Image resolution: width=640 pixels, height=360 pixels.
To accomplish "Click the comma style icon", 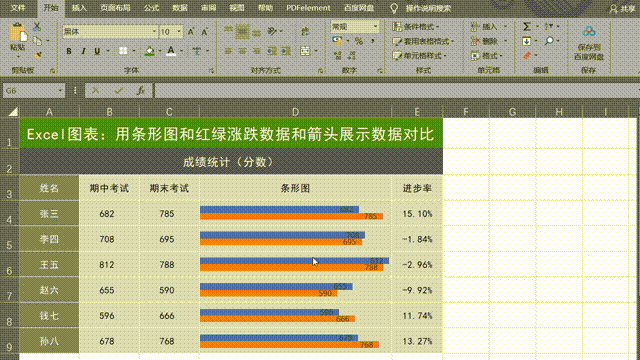I will click(x=373, y=41).
